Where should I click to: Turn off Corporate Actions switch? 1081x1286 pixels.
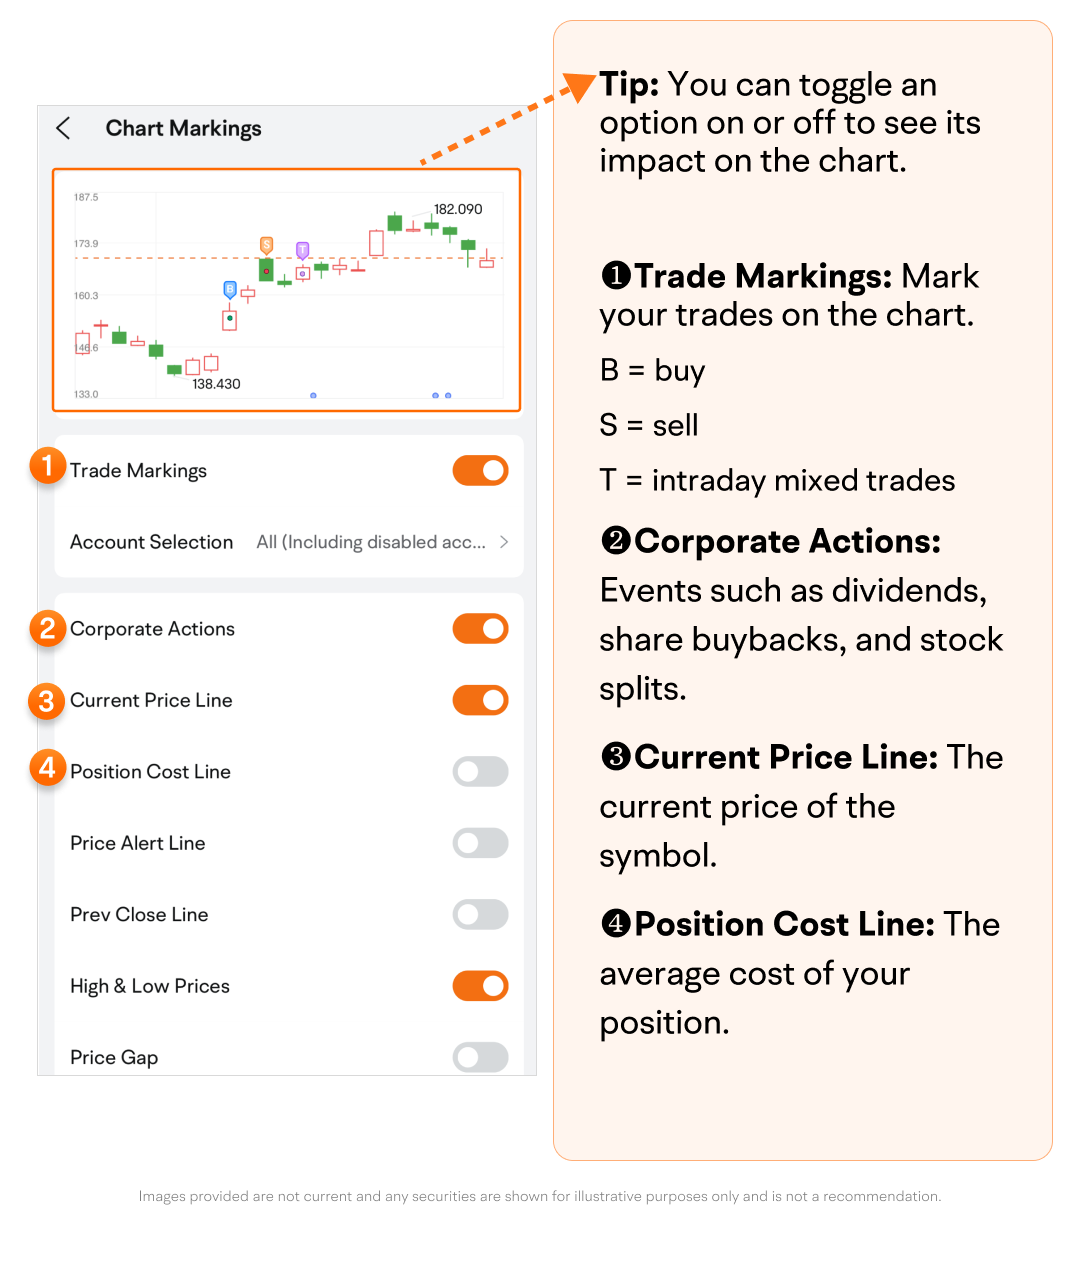[x=480, y=629]
